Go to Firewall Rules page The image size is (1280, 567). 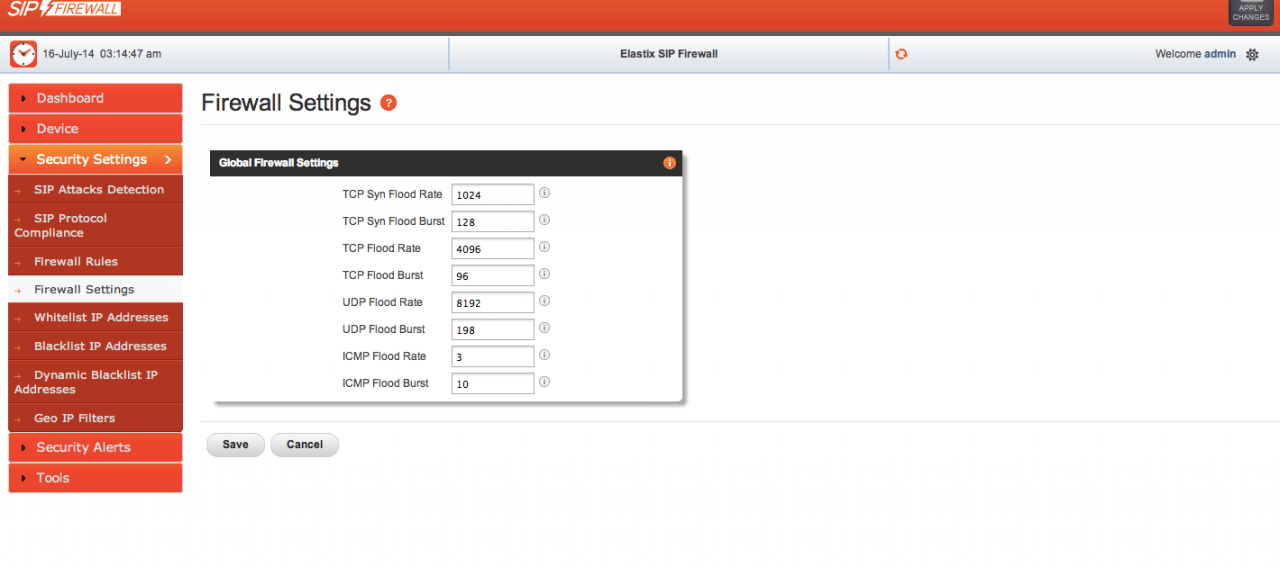76,261
